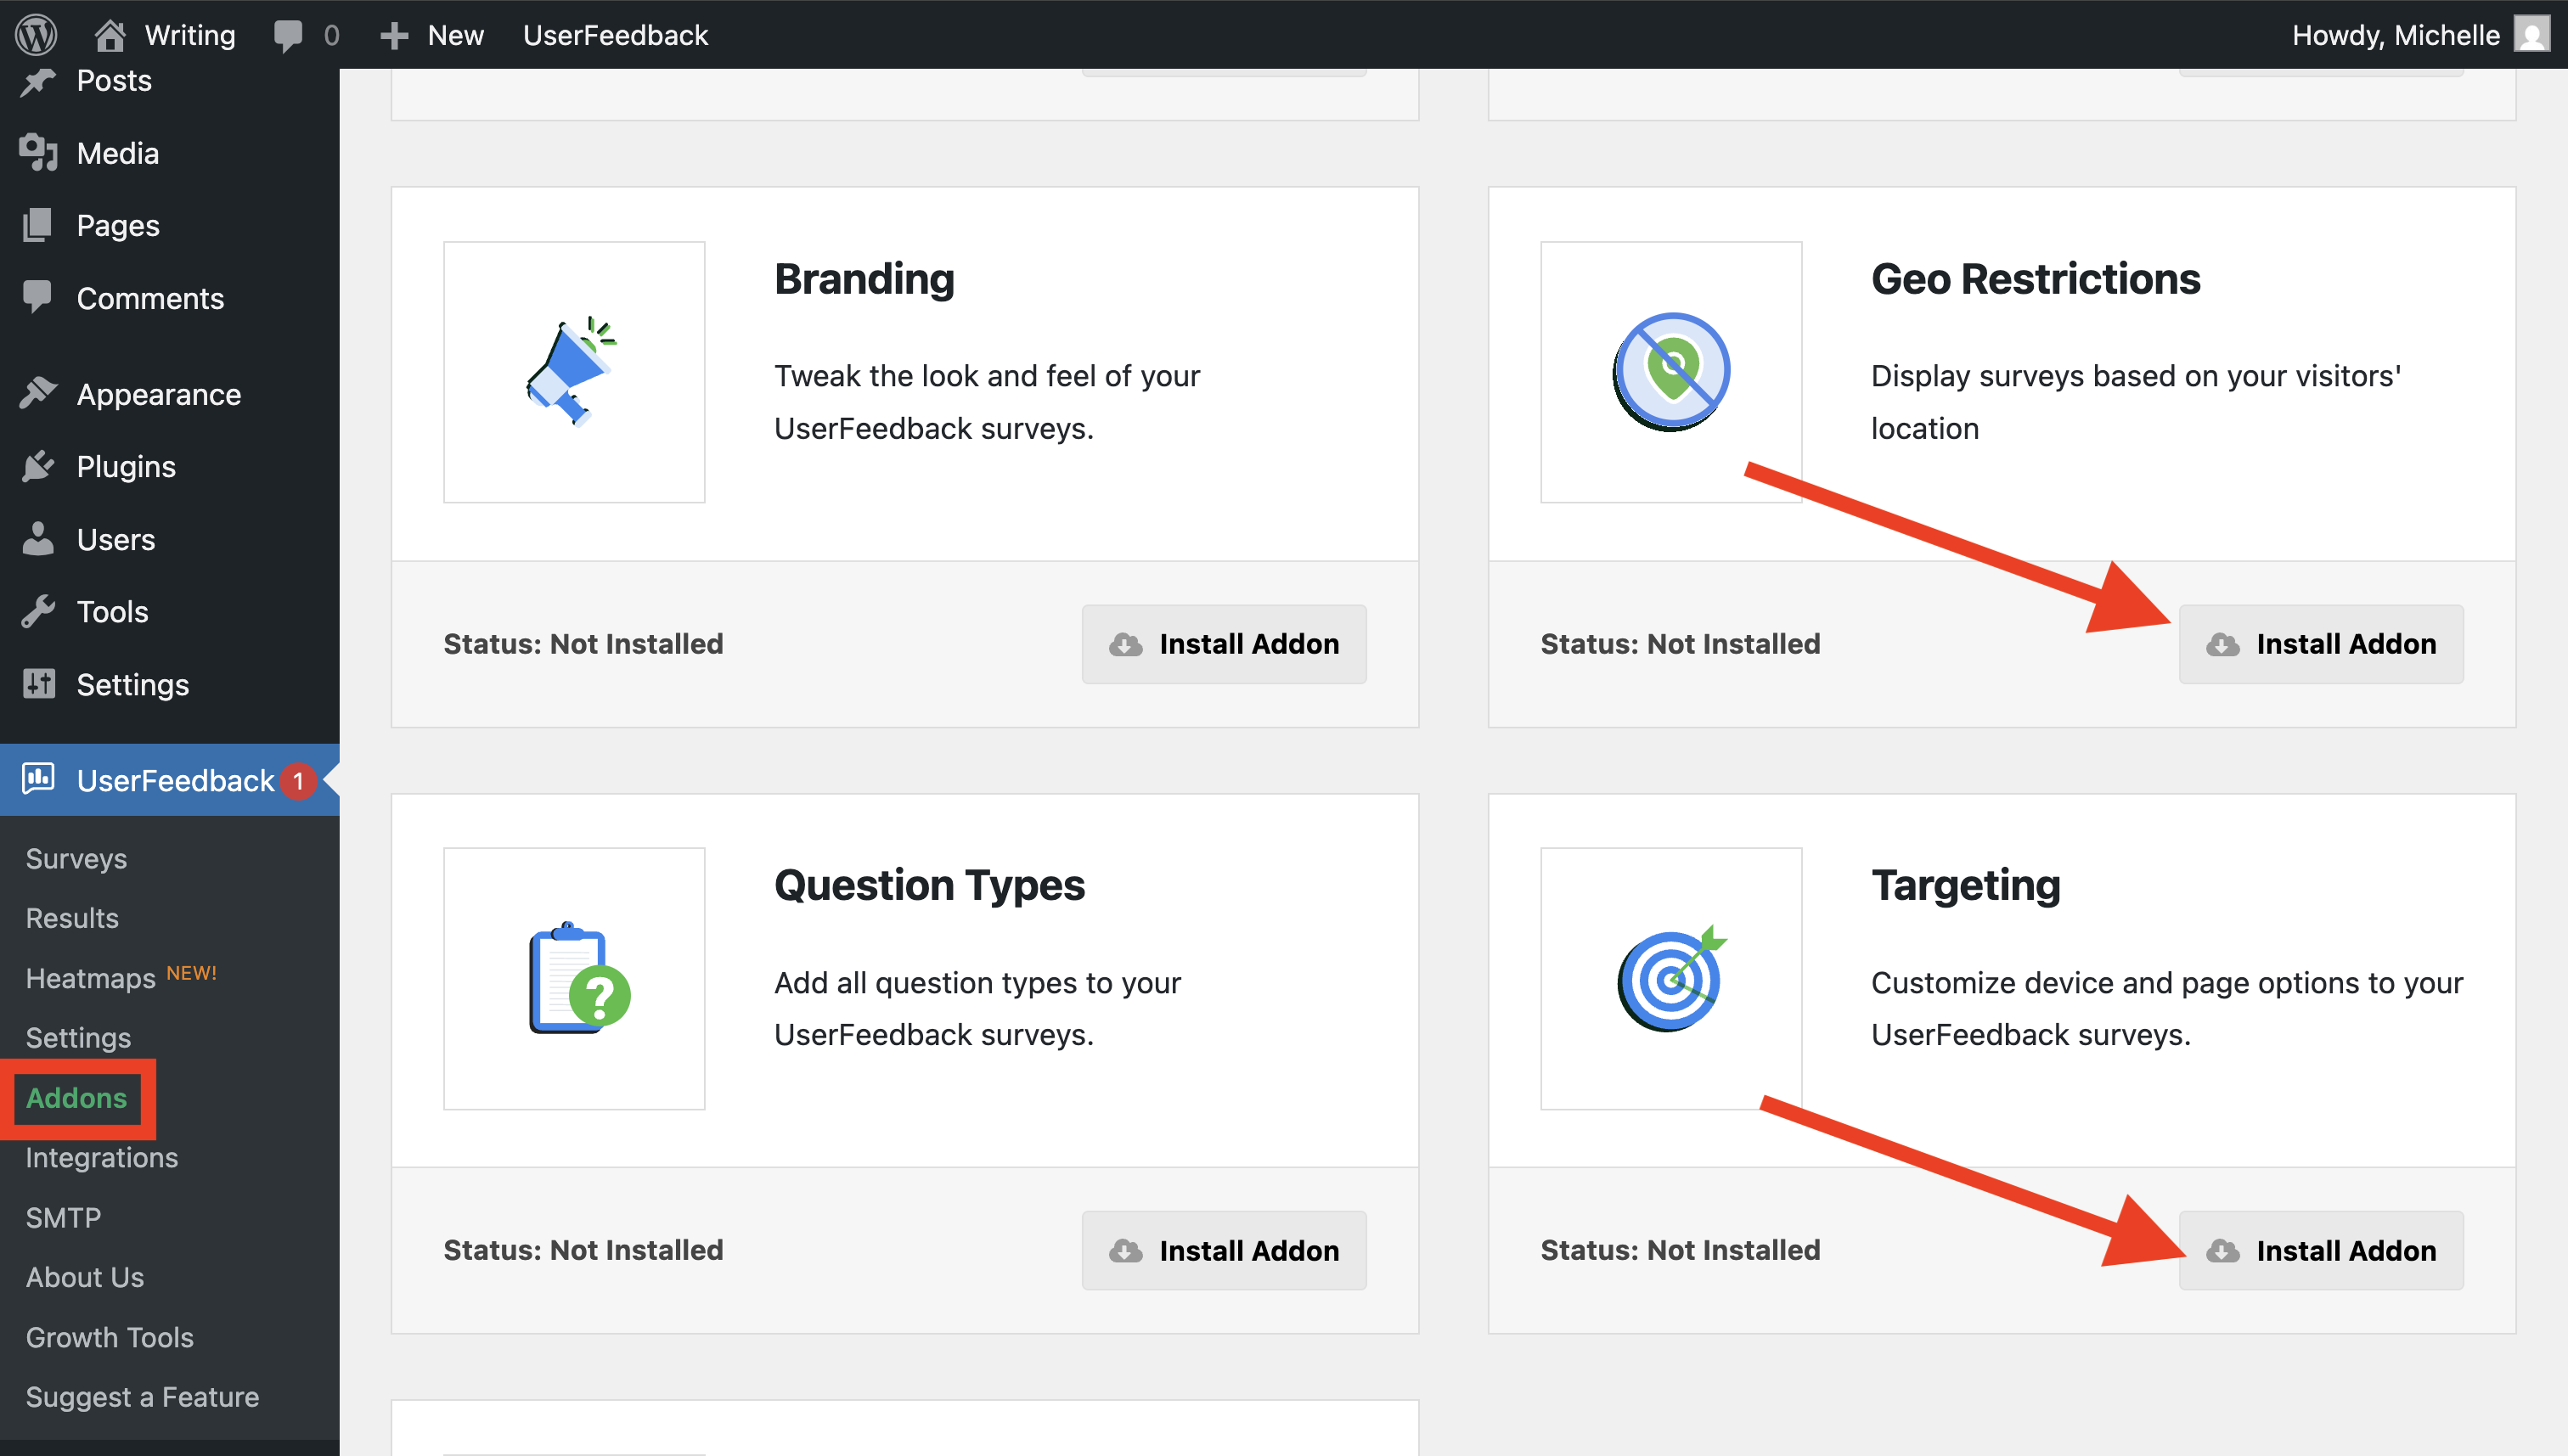Click the cloud download icon on Targeting's button

(2223, 1251)
